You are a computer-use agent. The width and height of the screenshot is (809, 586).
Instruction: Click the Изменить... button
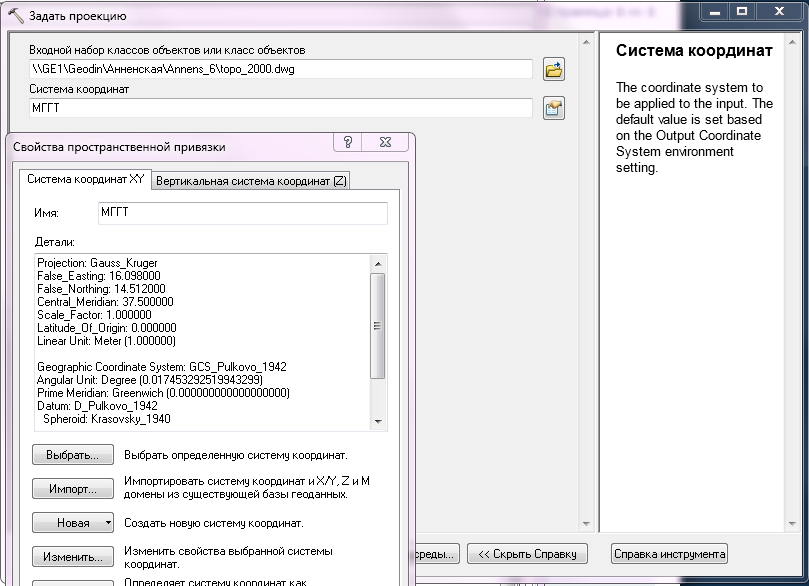click(x=73, y=557)
